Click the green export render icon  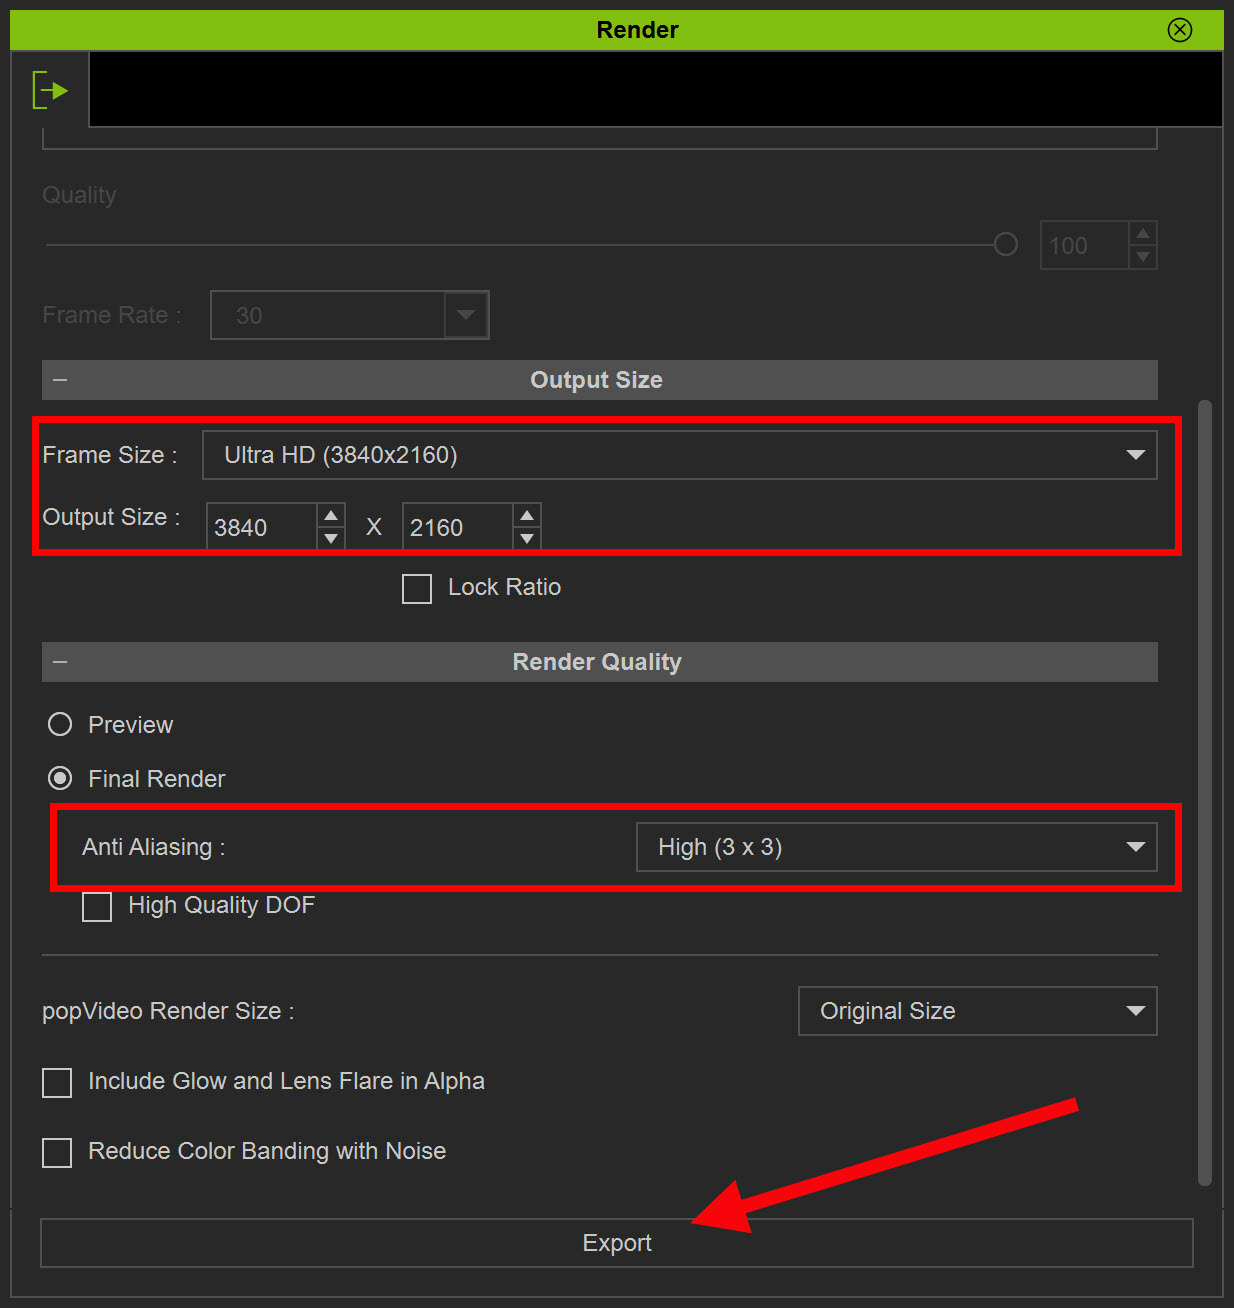tap(49, 90)
